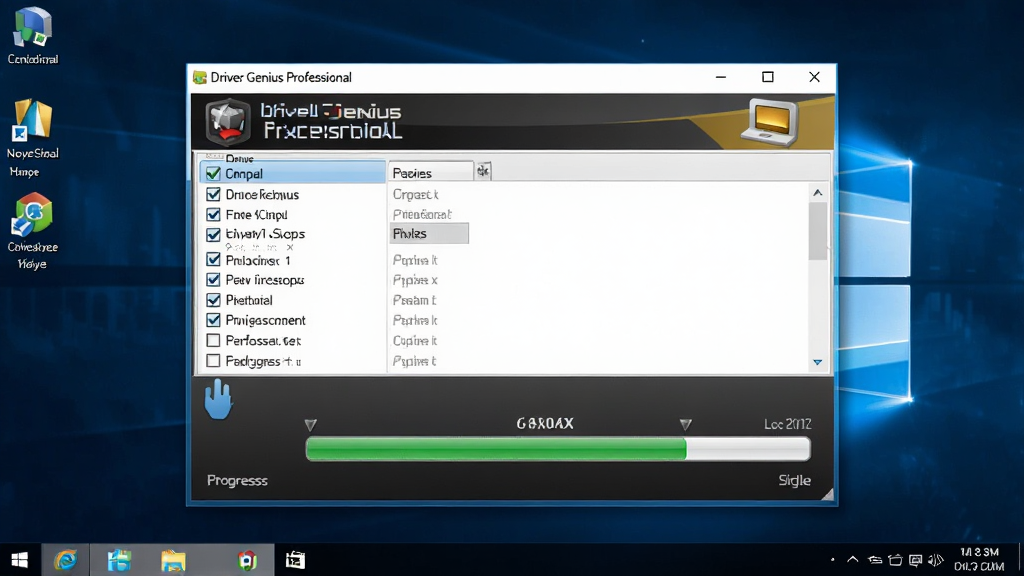Click the message notification tray icon
This screenshot has width=1024, height=576.
click(x=916, y=560)
